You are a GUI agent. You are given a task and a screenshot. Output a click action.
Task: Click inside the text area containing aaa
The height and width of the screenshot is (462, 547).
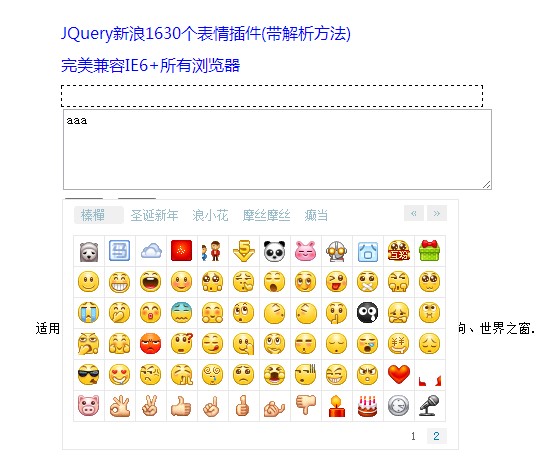[x=277, y=149]
